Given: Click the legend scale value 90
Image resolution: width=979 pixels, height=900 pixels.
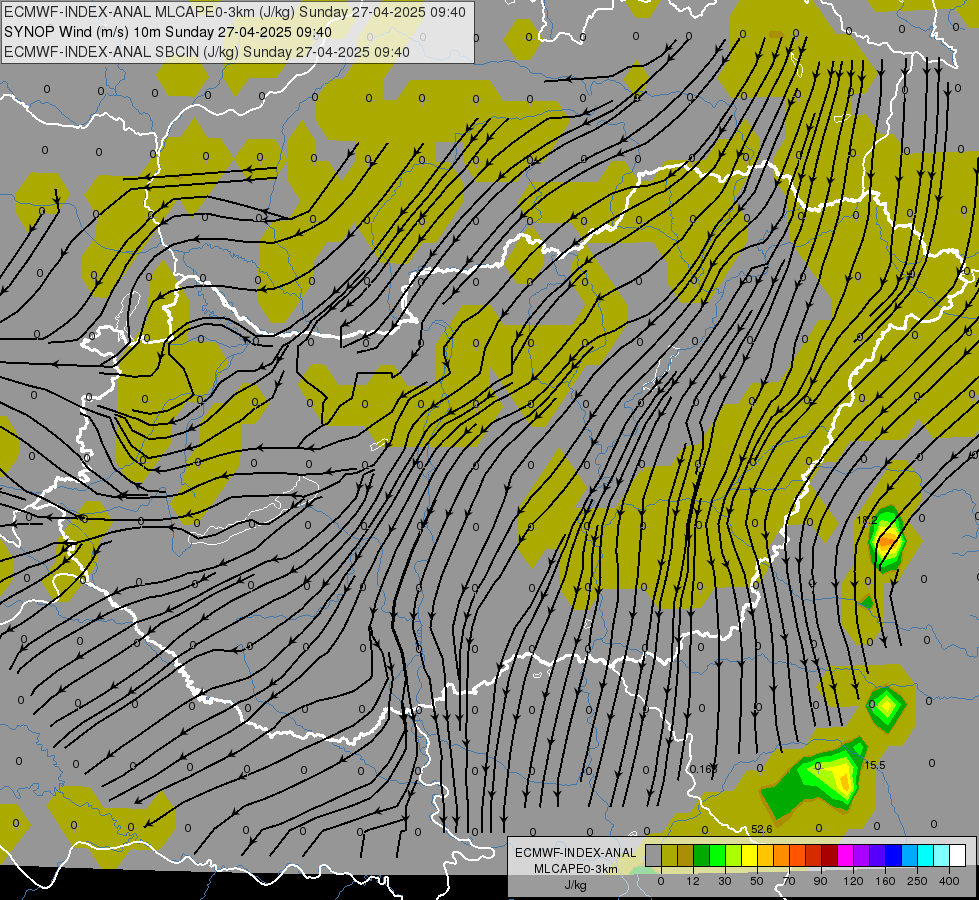Looking at the screenshot, I should pyautogui.click(x=821, y=881).
